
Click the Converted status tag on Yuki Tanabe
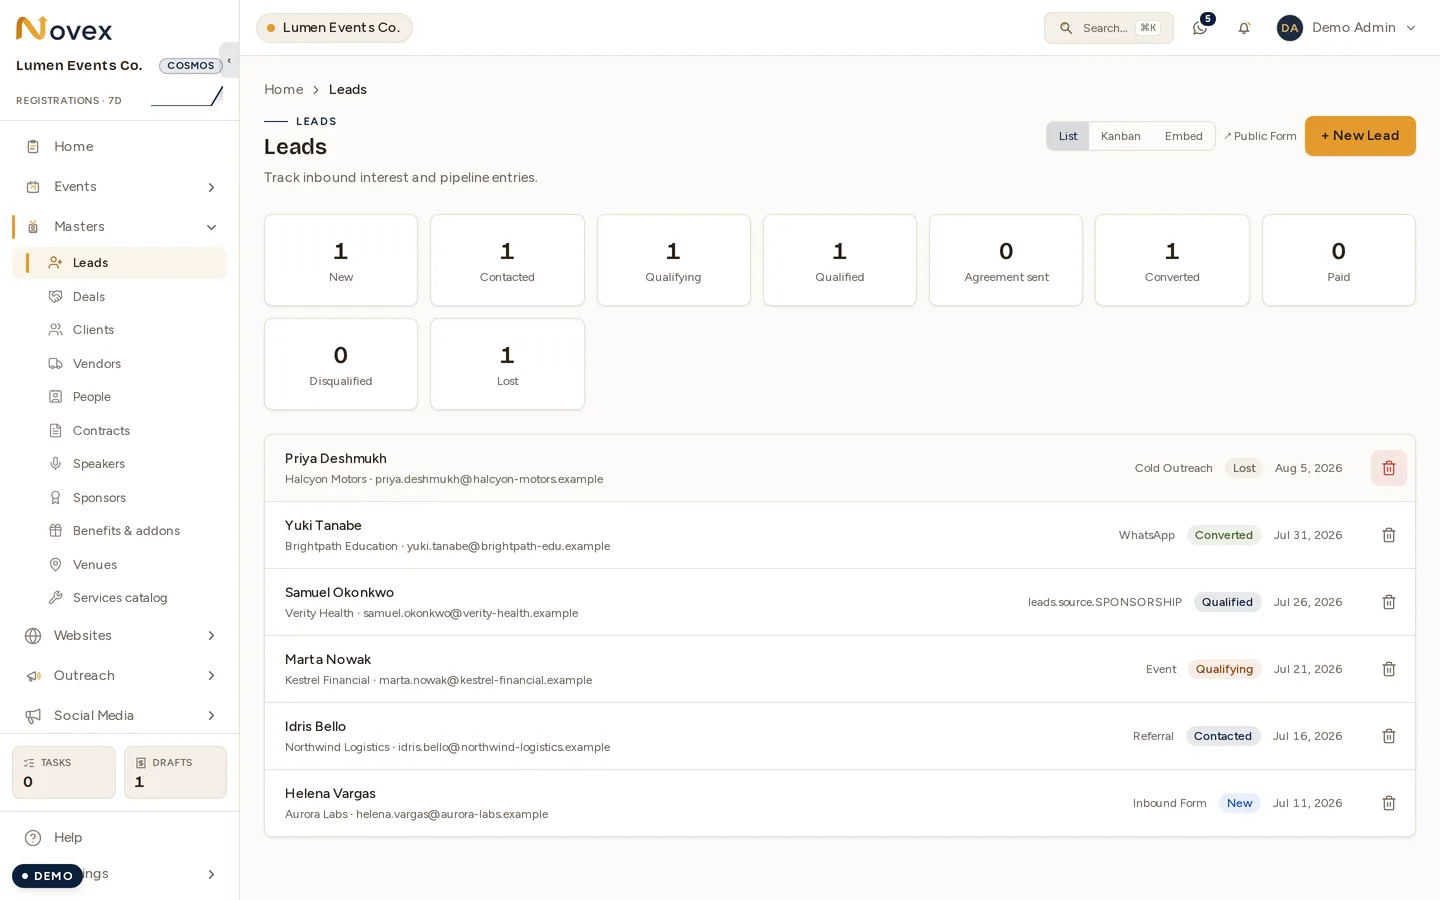(x=1224, y=535)
